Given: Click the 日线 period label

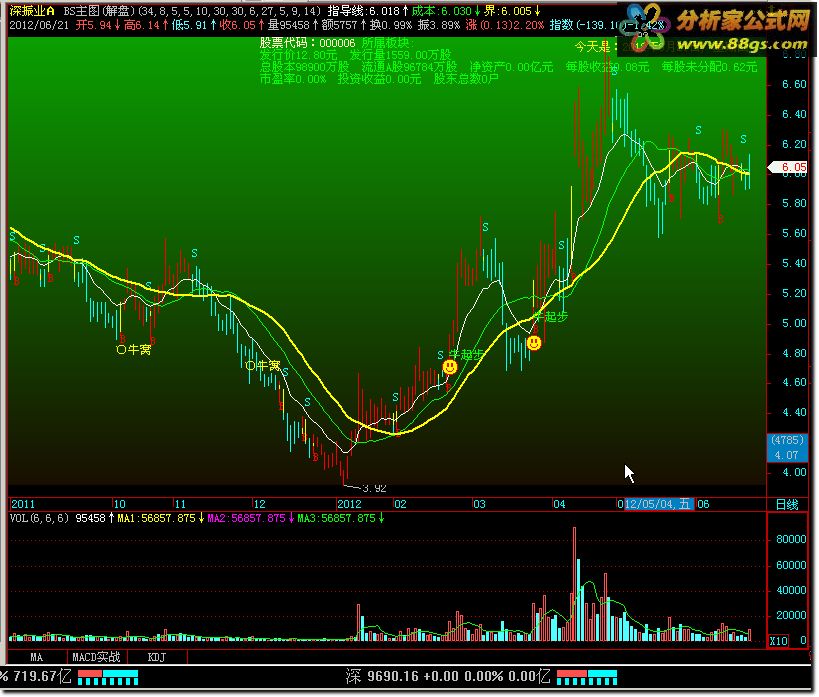Looking at the screenshot, I should (x=787, y=504).
